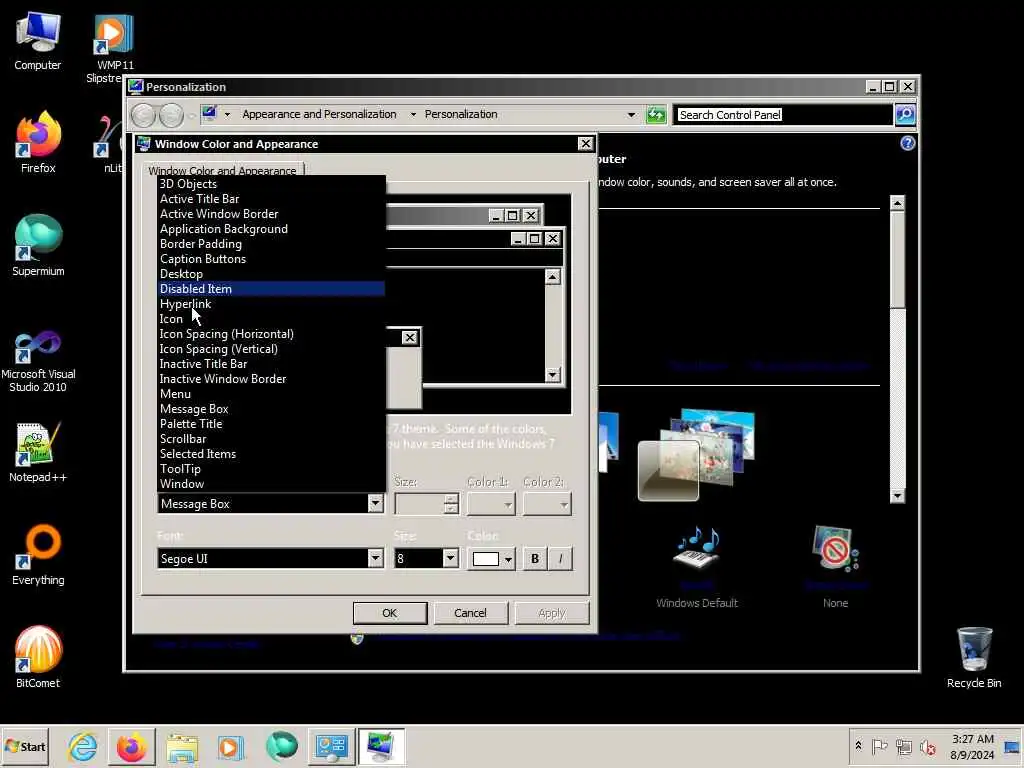Select Window at the list bottom

pyautogui.click(x=272, y=485)
